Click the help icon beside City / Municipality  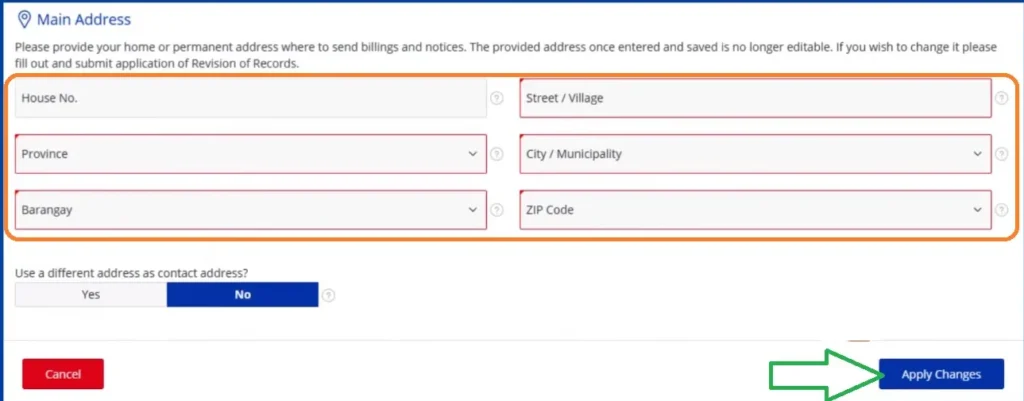(1001, 155)
